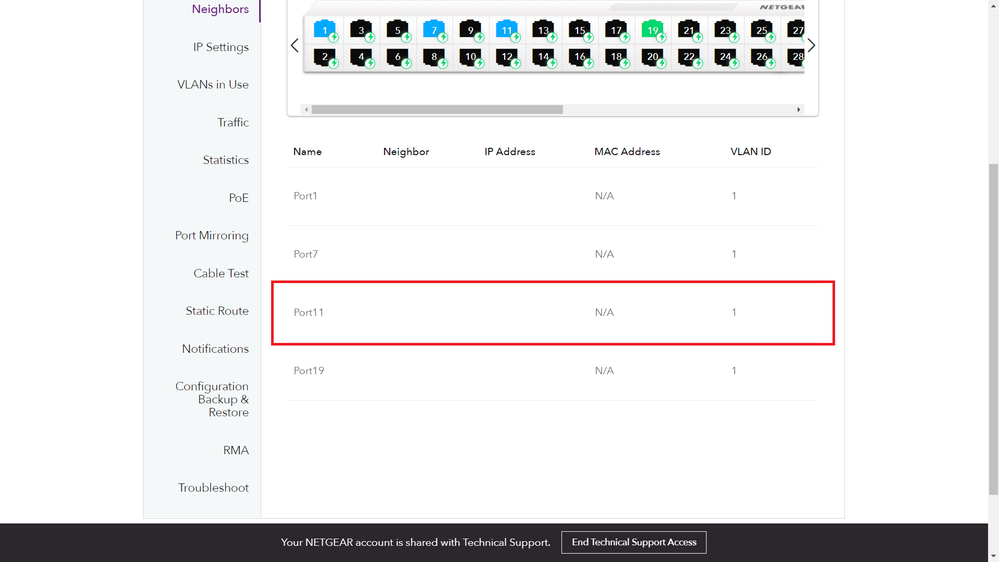Click the horizontal scrollbar right arrow

click(x=798, y=110)
